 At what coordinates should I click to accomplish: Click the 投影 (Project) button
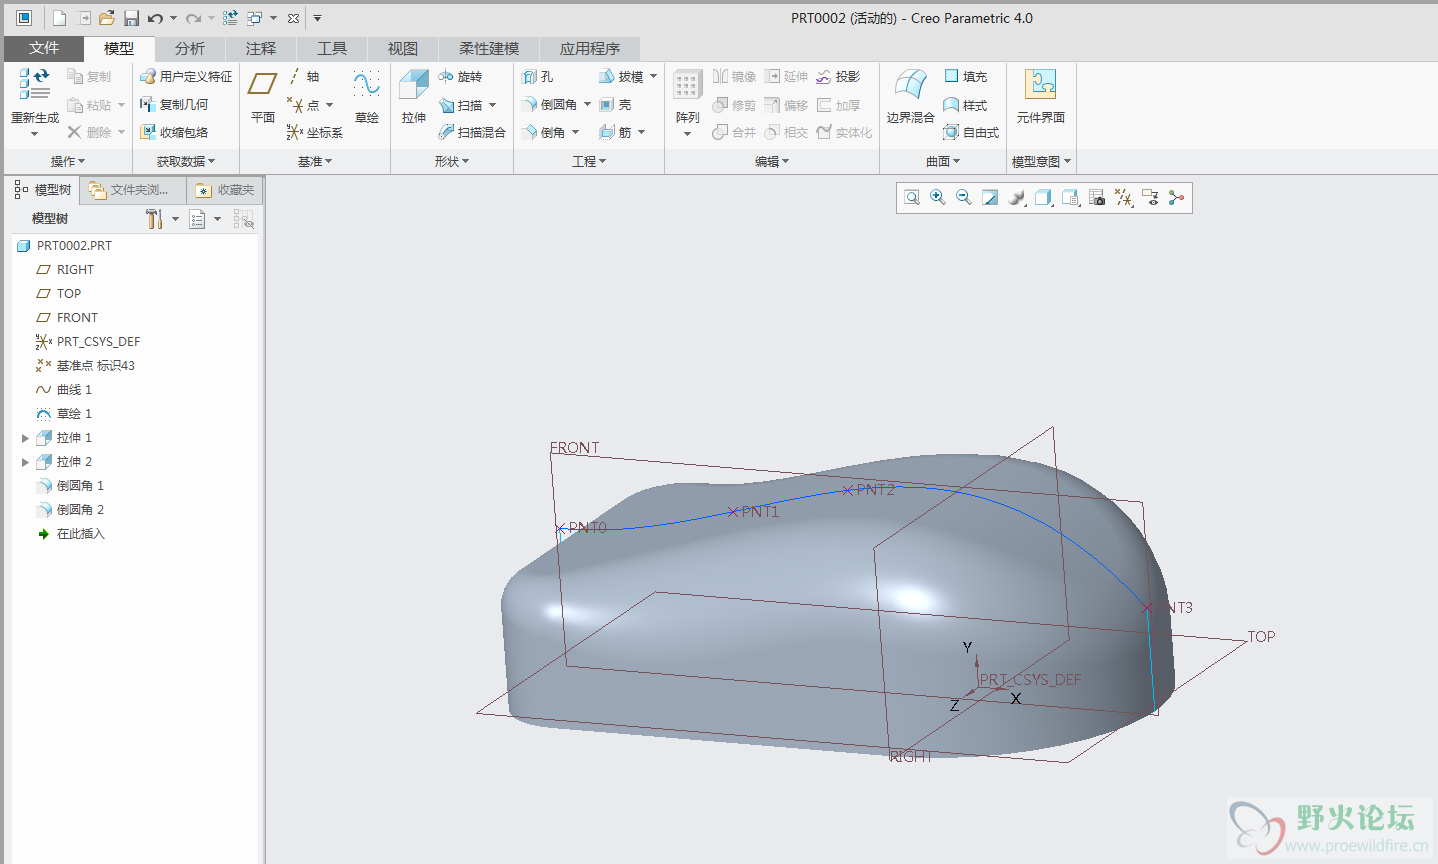click(x=838, y=77)
